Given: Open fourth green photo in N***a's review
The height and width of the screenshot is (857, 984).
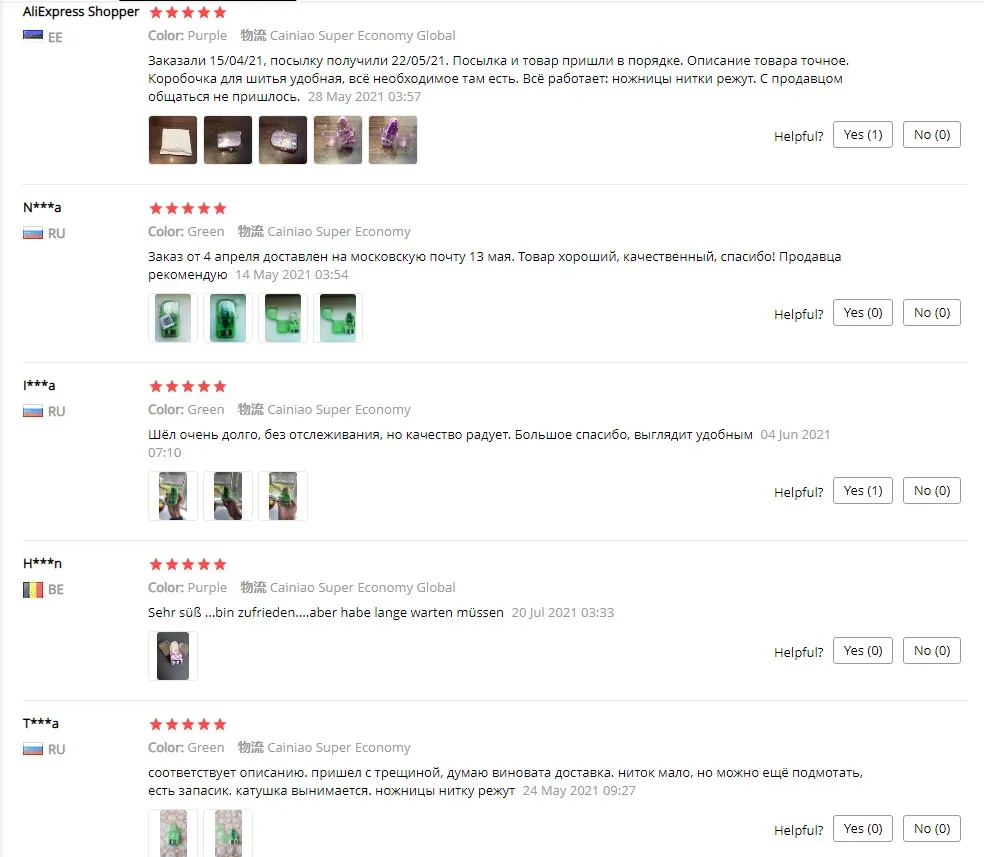Looking at the screenshot, I should 338,318.
